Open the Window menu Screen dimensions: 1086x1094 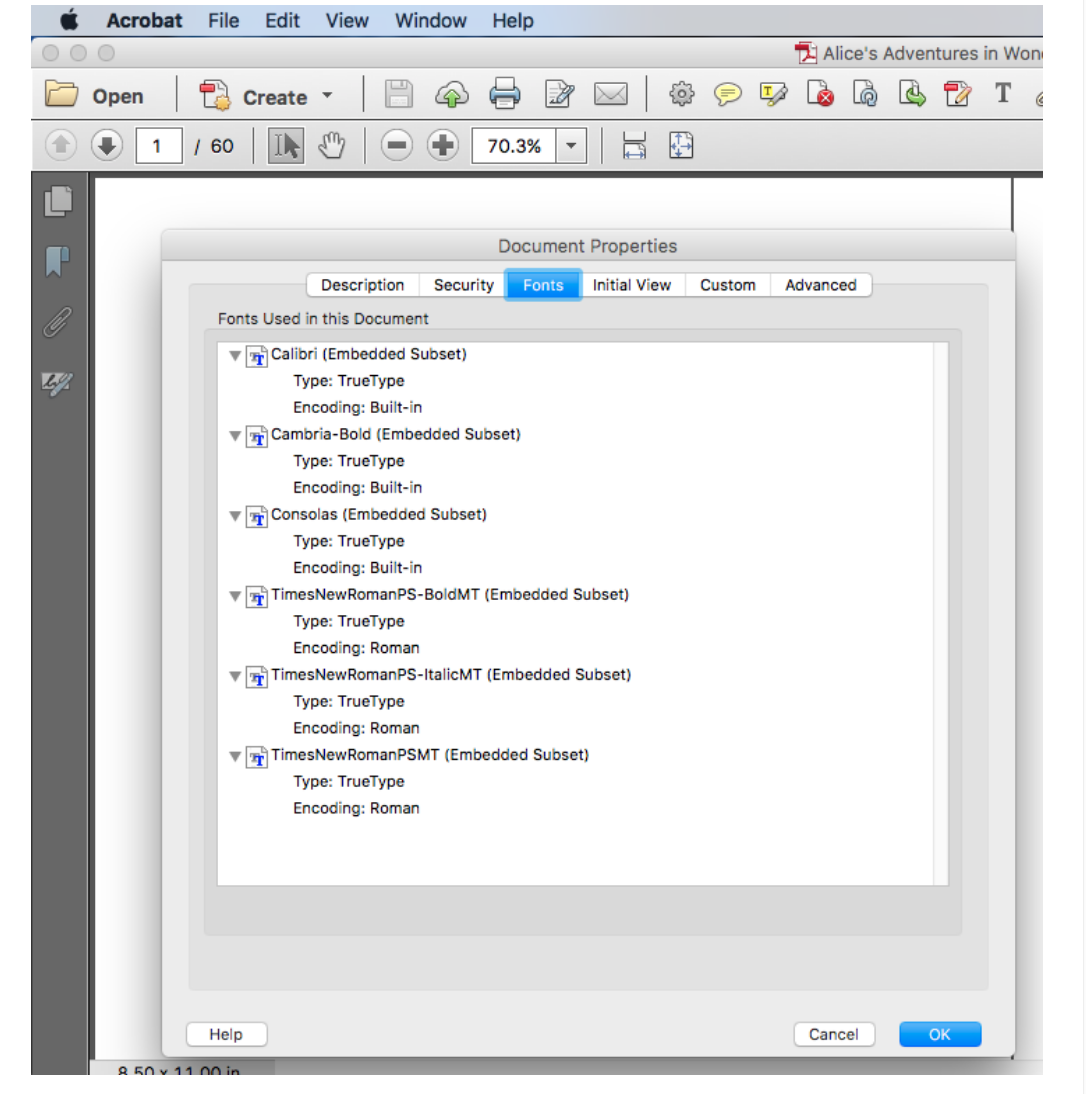(x=430, y=21)
